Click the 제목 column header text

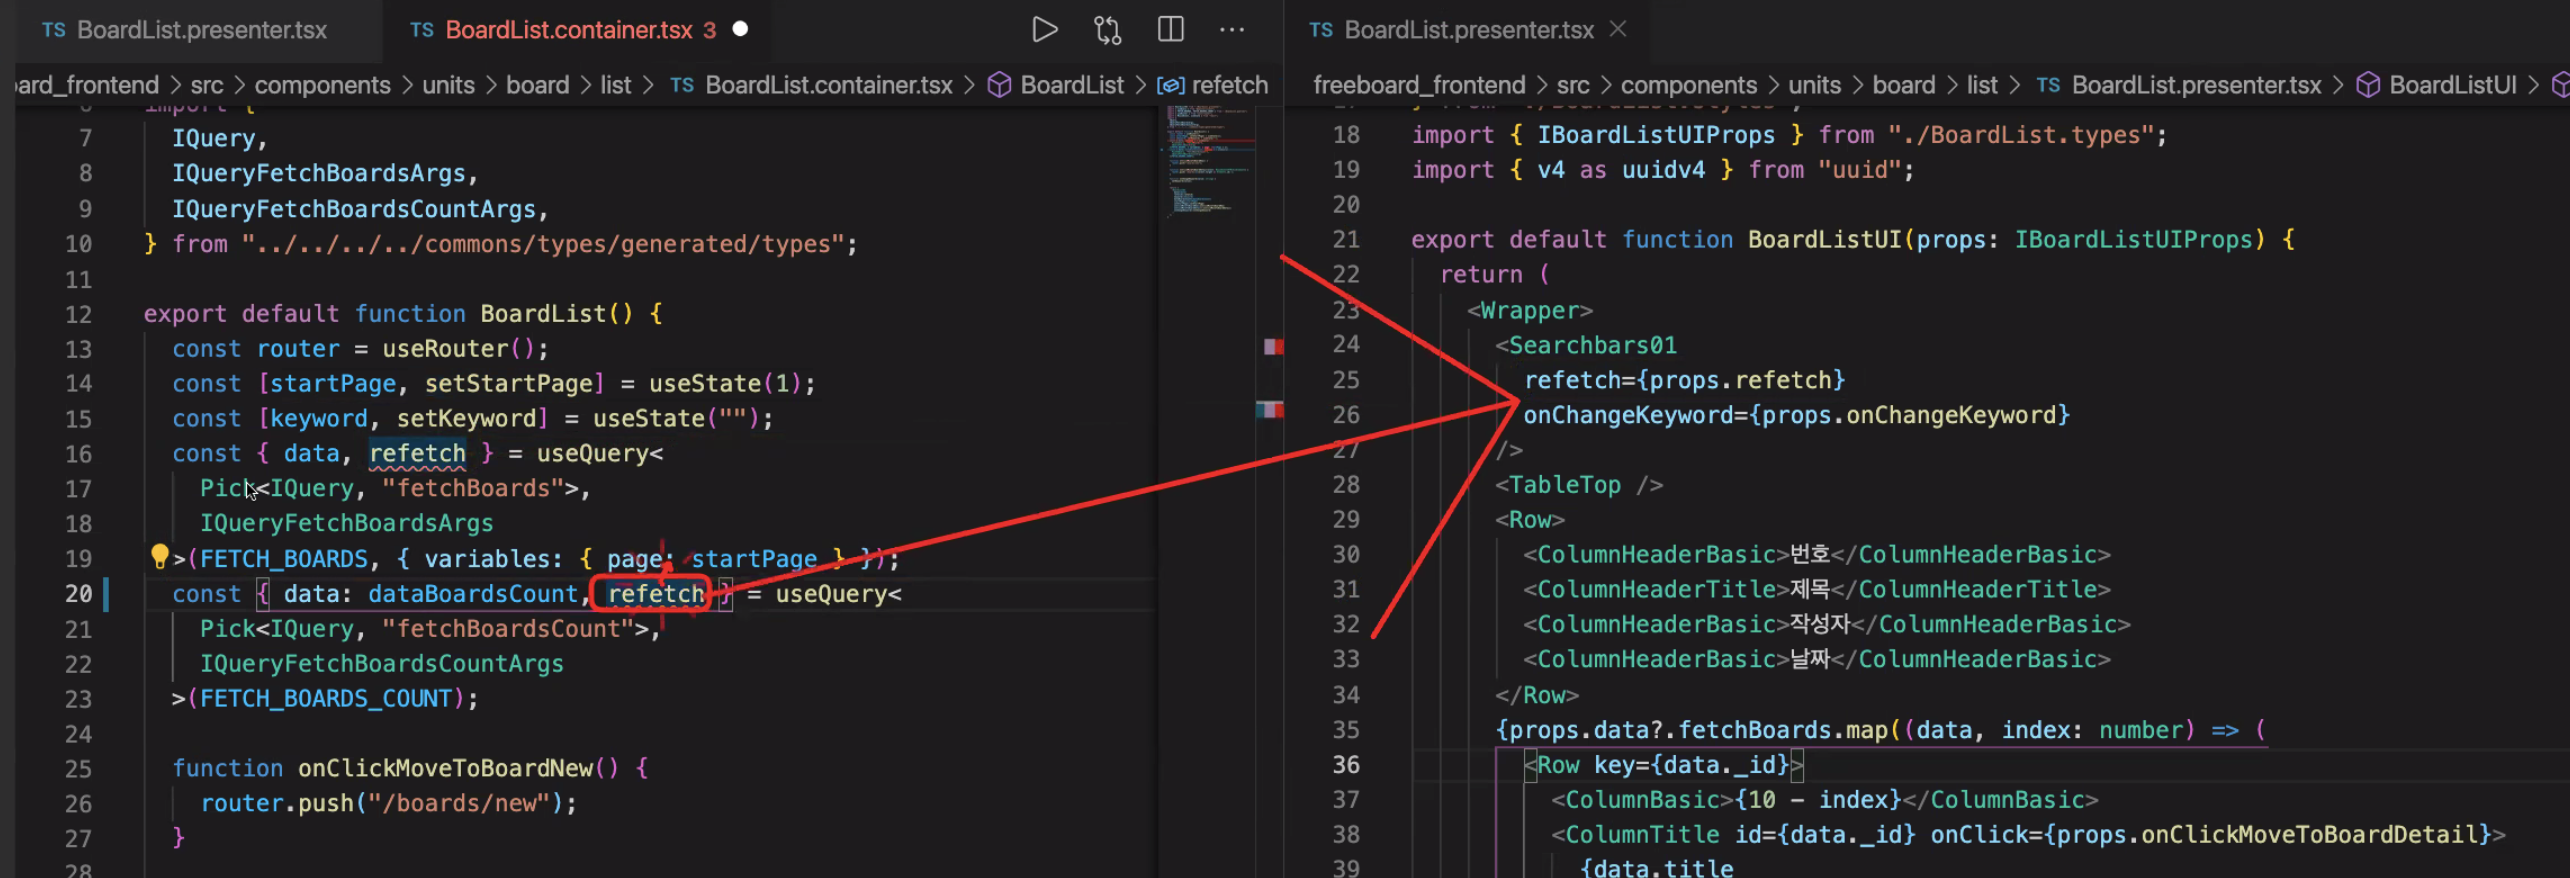[1810, 589]
